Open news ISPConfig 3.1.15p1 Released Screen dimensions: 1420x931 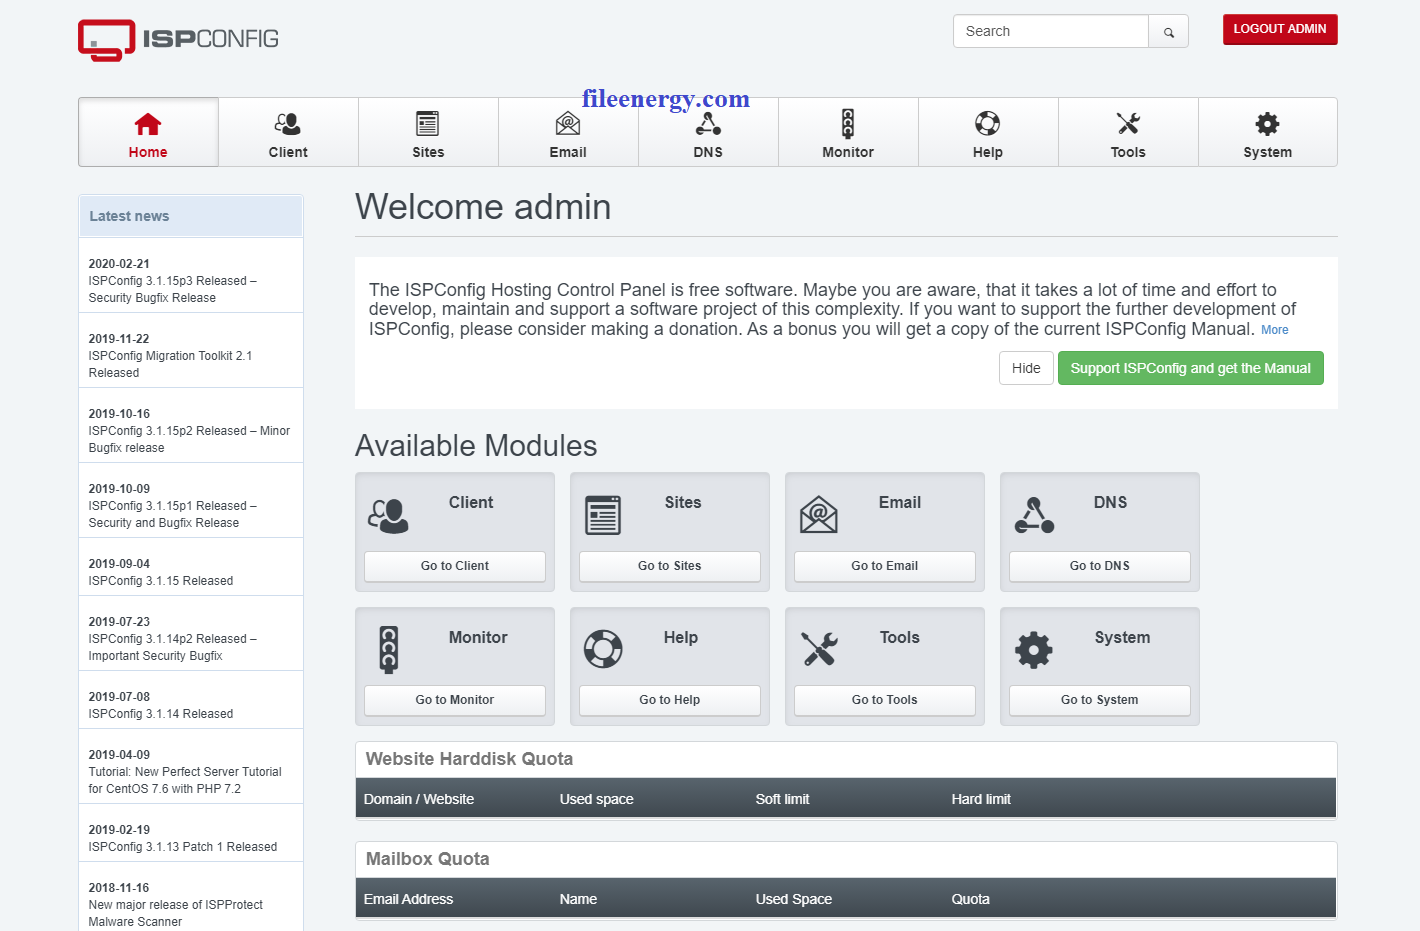(172, 514)
